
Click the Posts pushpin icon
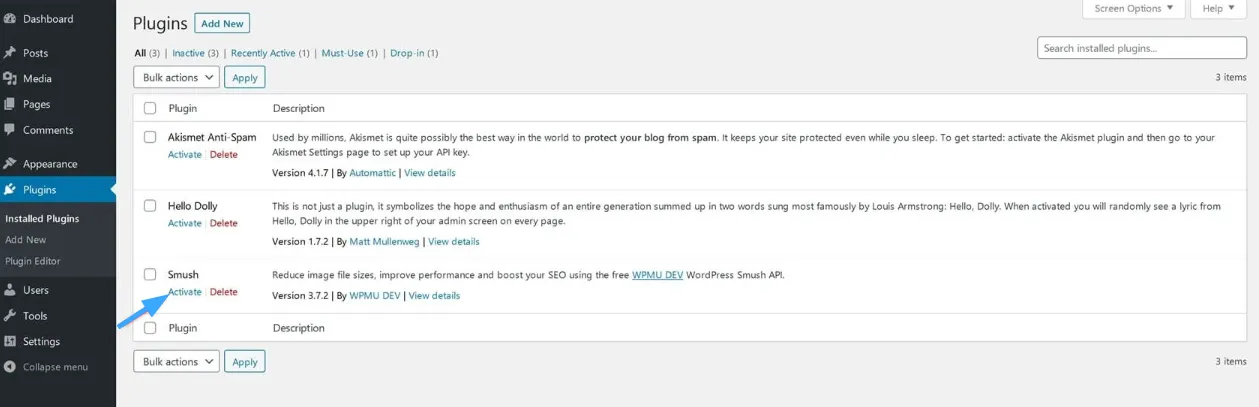point(10,53)
